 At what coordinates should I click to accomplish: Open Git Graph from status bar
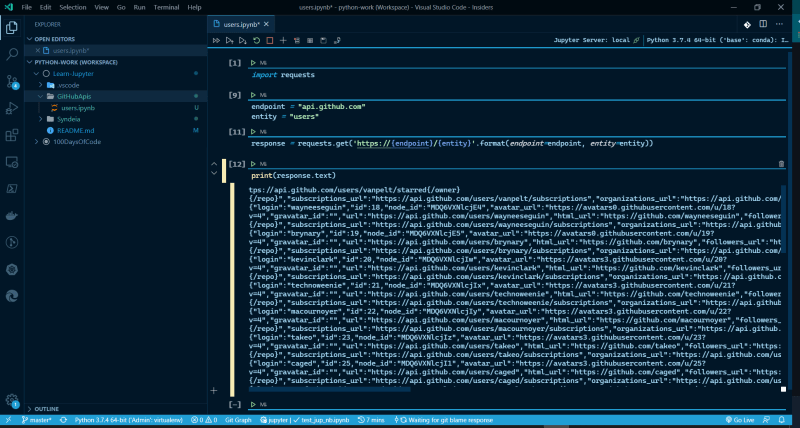tap(238, 420)
